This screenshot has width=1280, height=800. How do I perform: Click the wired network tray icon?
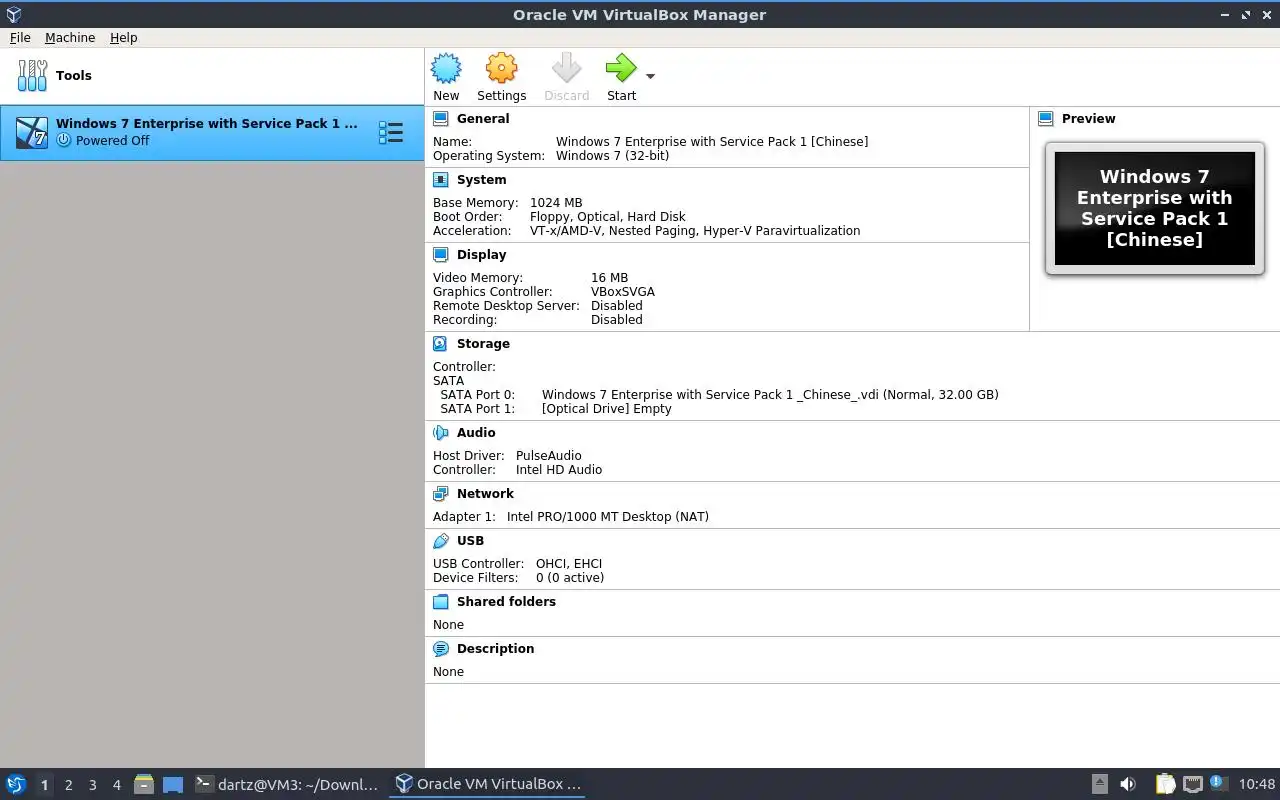[x=1193, y=785]
